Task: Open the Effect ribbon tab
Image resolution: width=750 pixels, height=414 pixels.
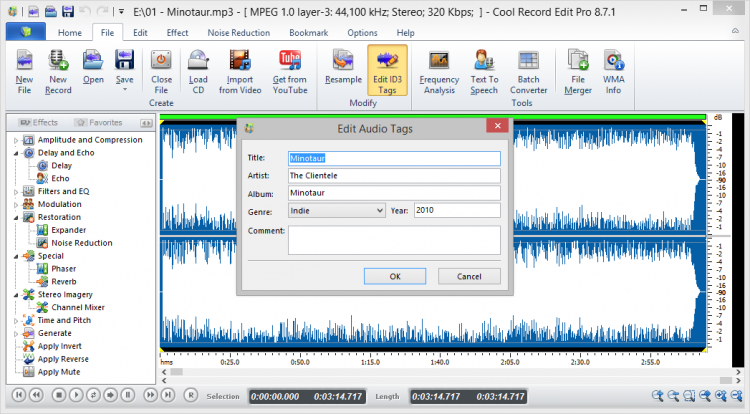Action: tap(177, 33)
